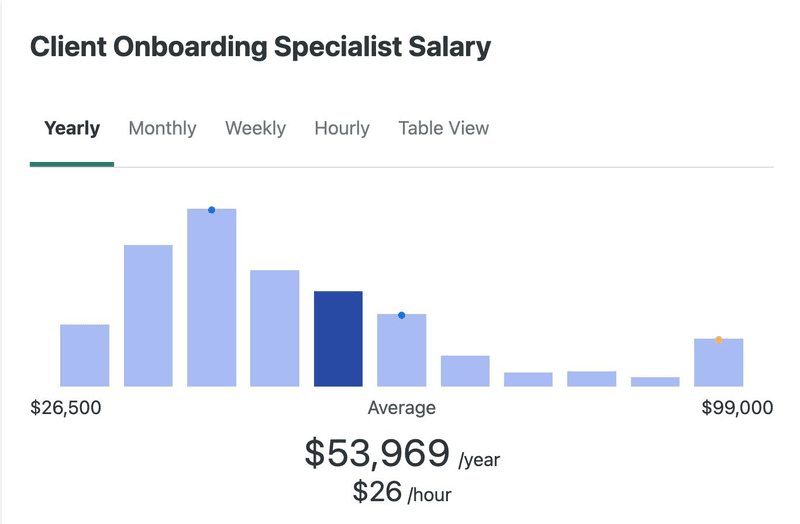Screen dimensions: 800x524
Task: Switch to the Yearly tab
Action: pyautogui.click(x=72, y=128)
